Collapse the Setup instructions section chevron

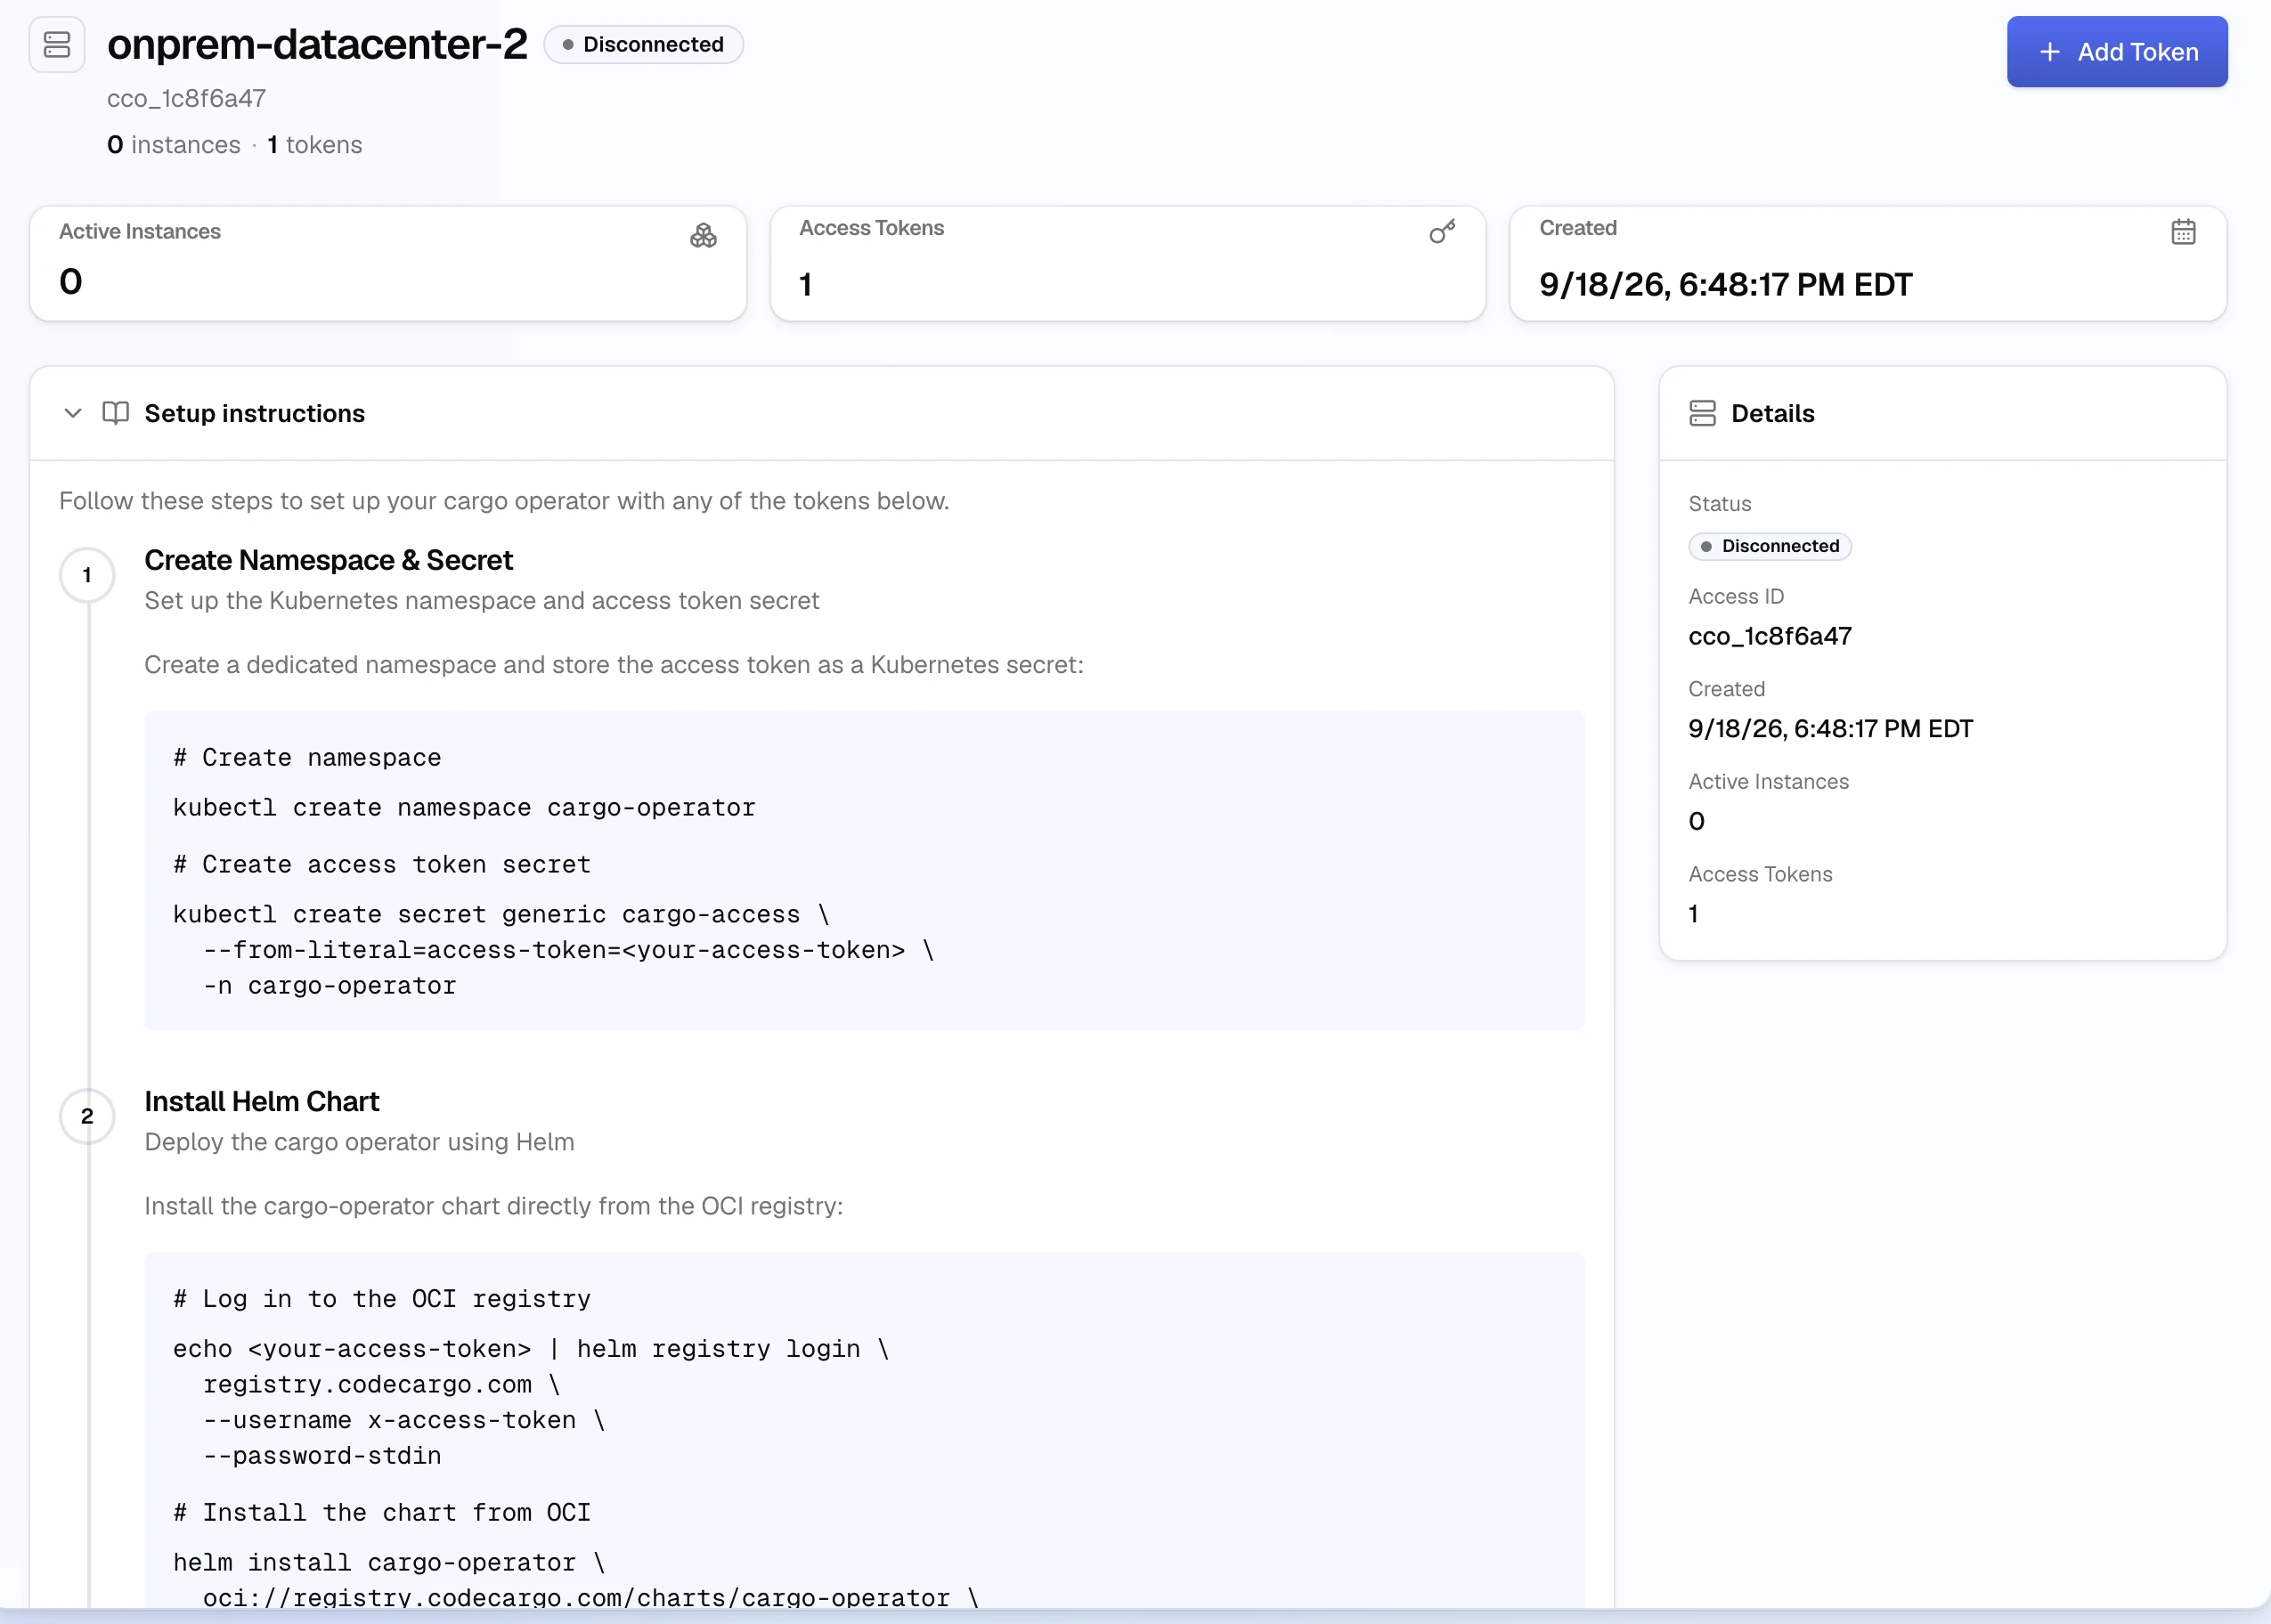point(72,413)
